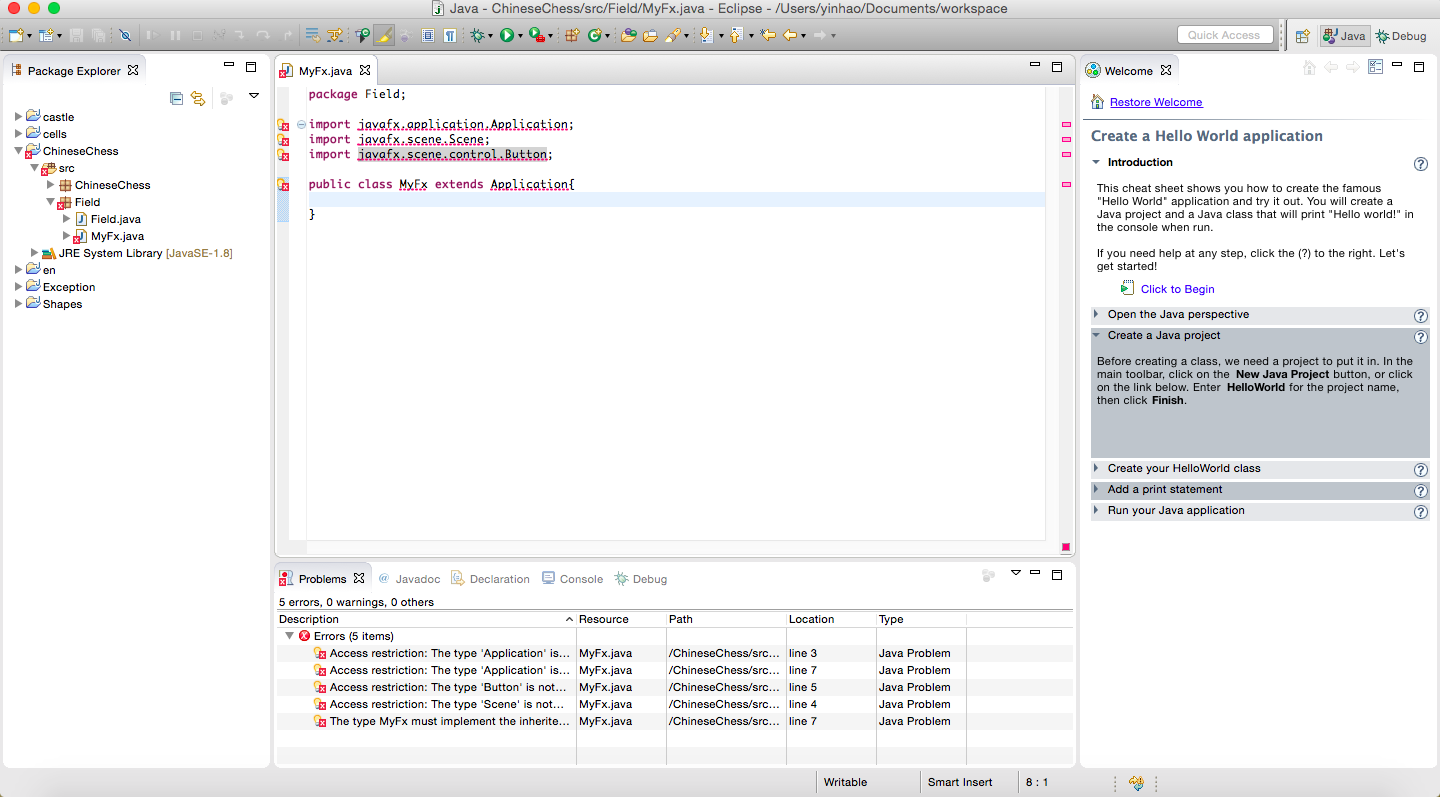Toggle Block Selection mode icon

point(428,35)
